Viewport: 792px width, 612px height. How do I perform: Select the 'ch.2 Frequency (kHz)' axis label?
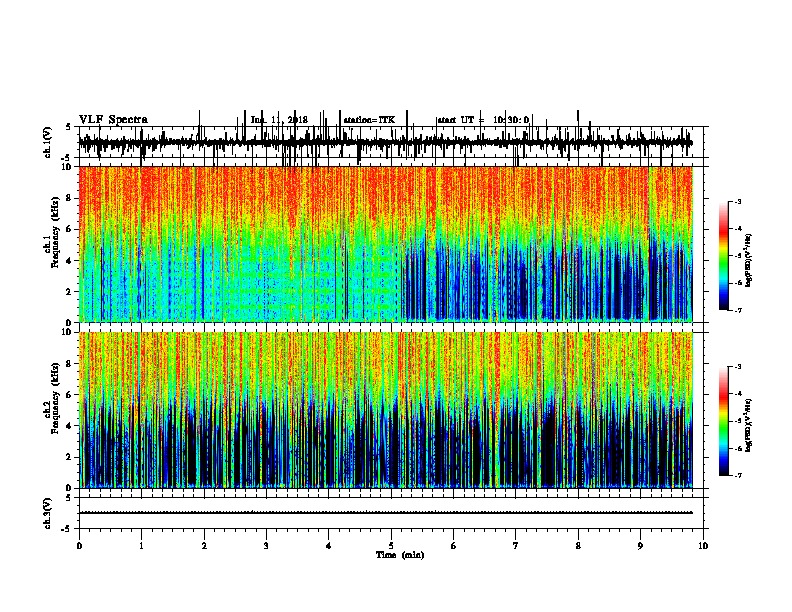tap(51, 398)
